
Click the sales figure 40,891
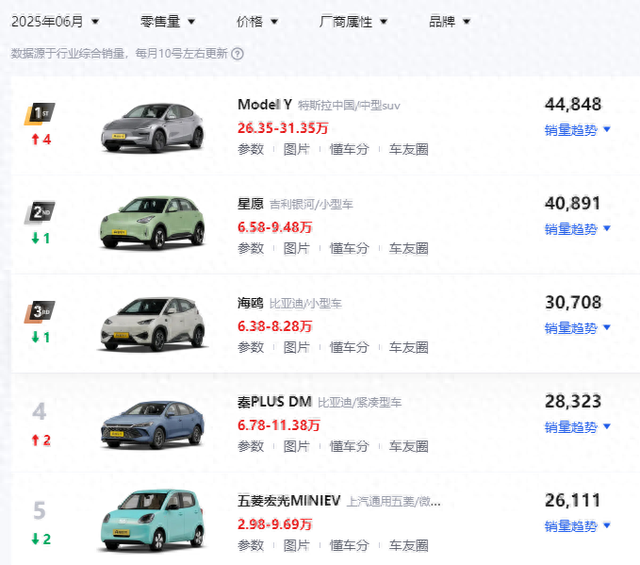(x=573, y=203)
